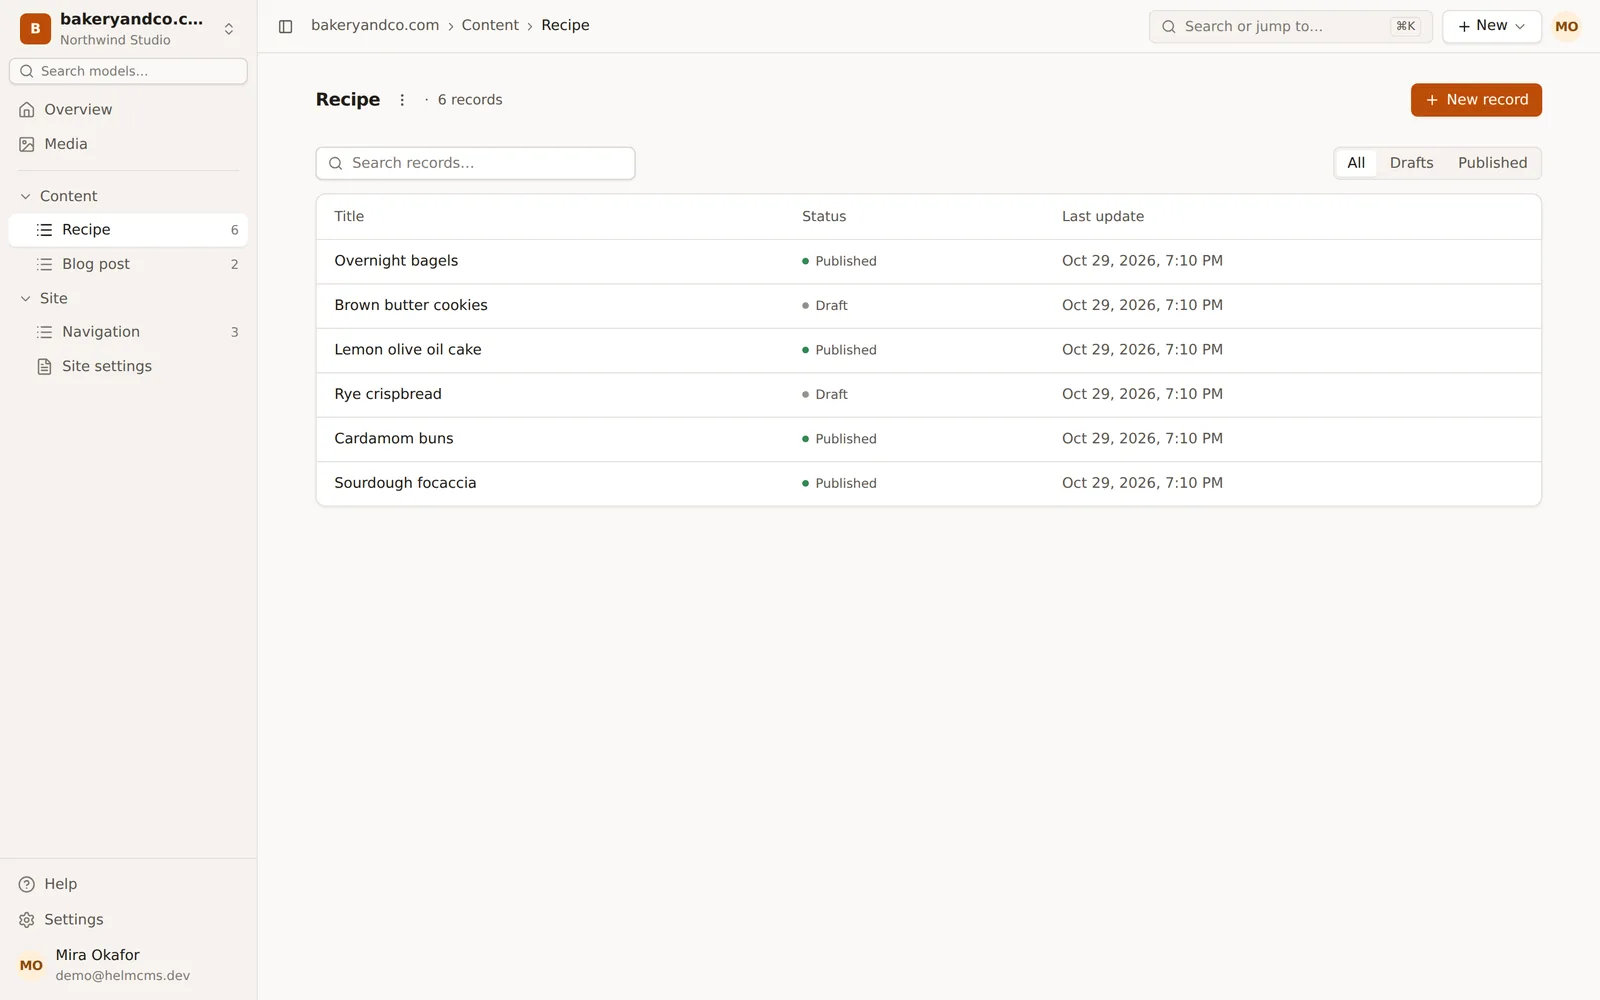
Task: Click the Recipe list icon in sidebar
Action: tap(44, 230)
